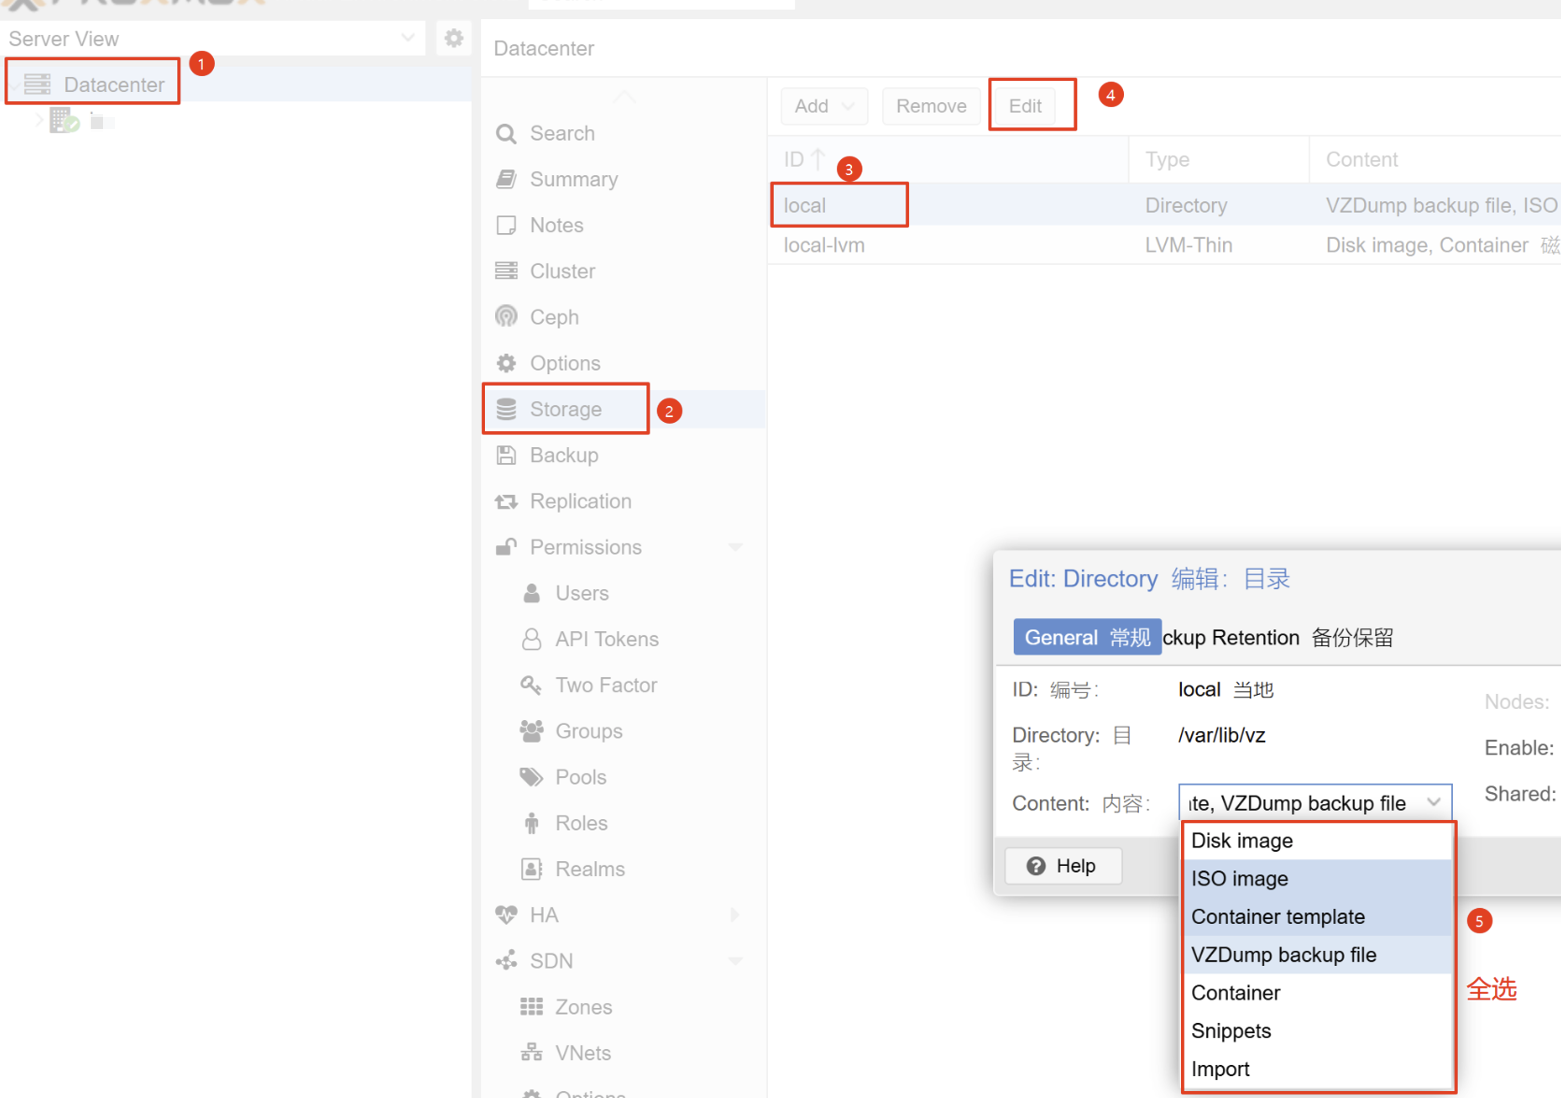
Task: Click the HA heartbeat icon
Action: [506, 915]
